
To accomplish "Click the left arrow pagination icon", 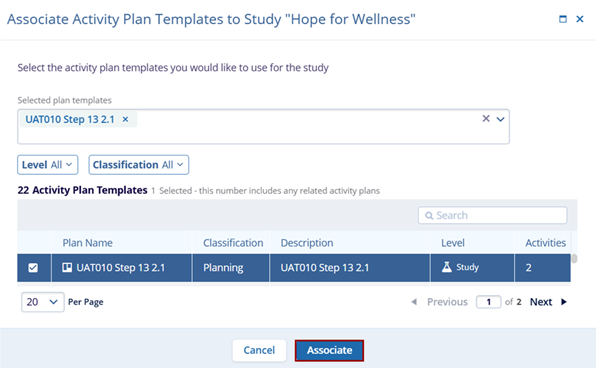I will pos(414,302).
